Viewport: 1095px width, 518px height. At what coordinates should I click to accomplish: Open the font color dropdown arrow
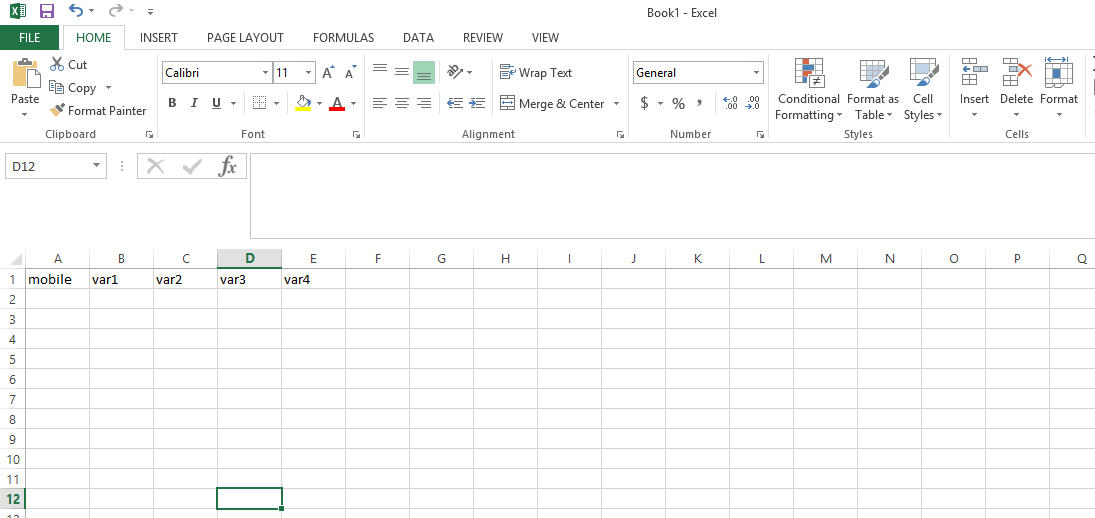coord(353,103)
